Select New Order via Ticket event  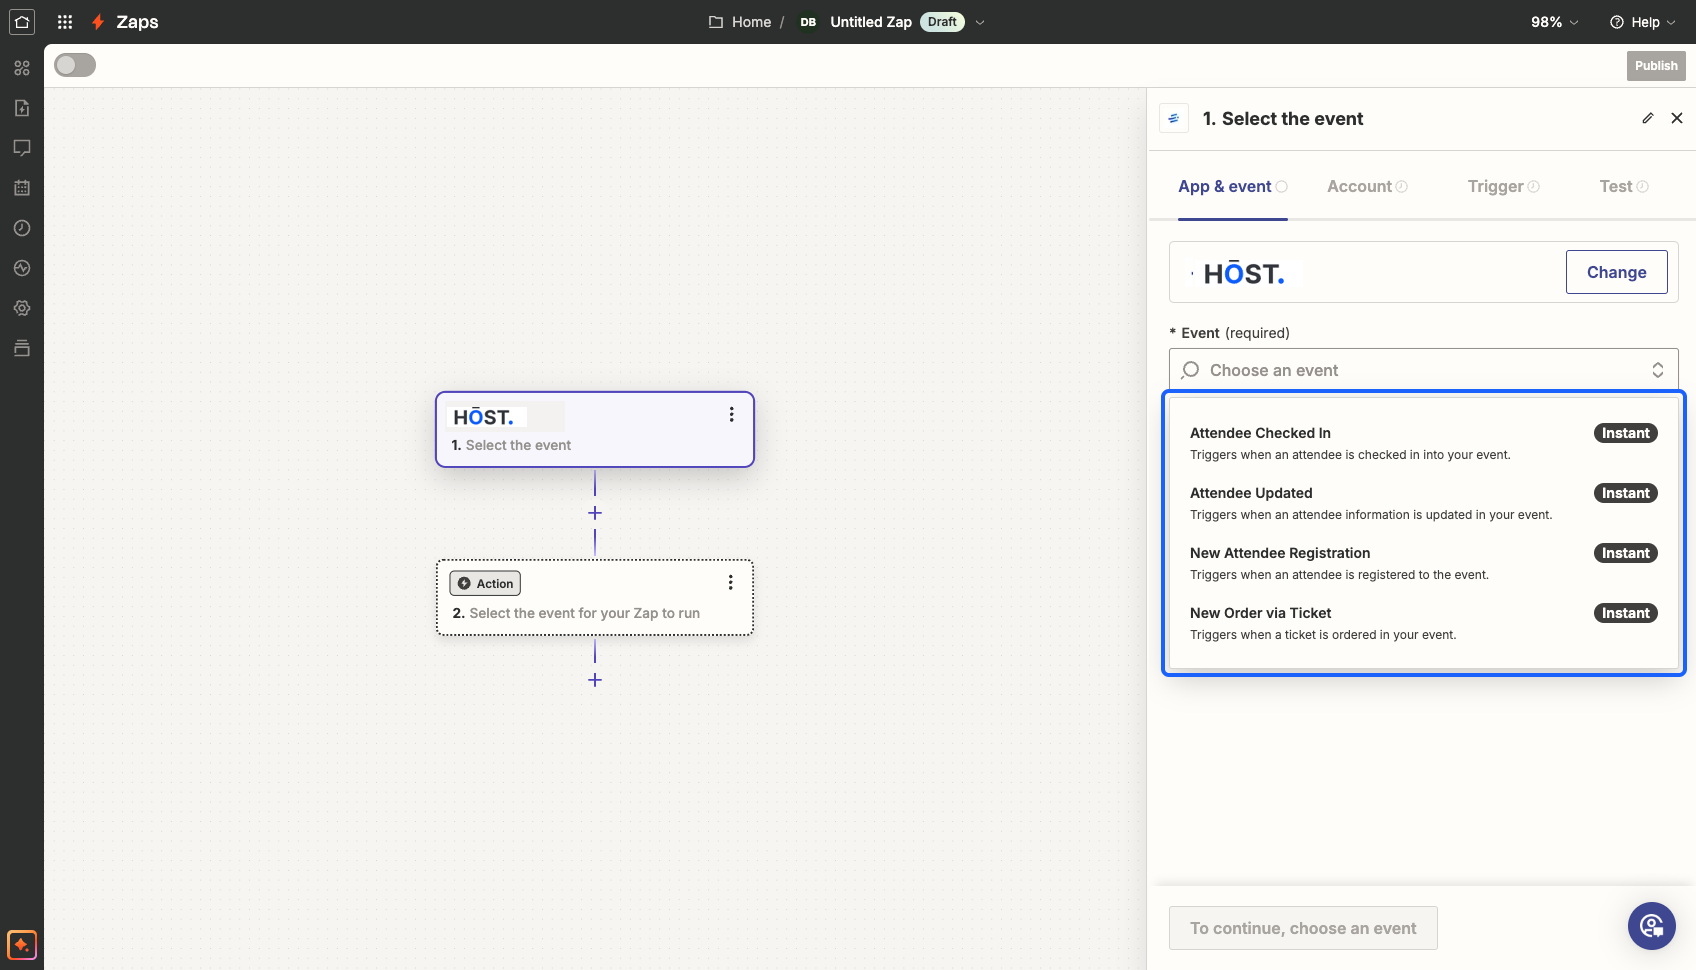coord(1423,623)
